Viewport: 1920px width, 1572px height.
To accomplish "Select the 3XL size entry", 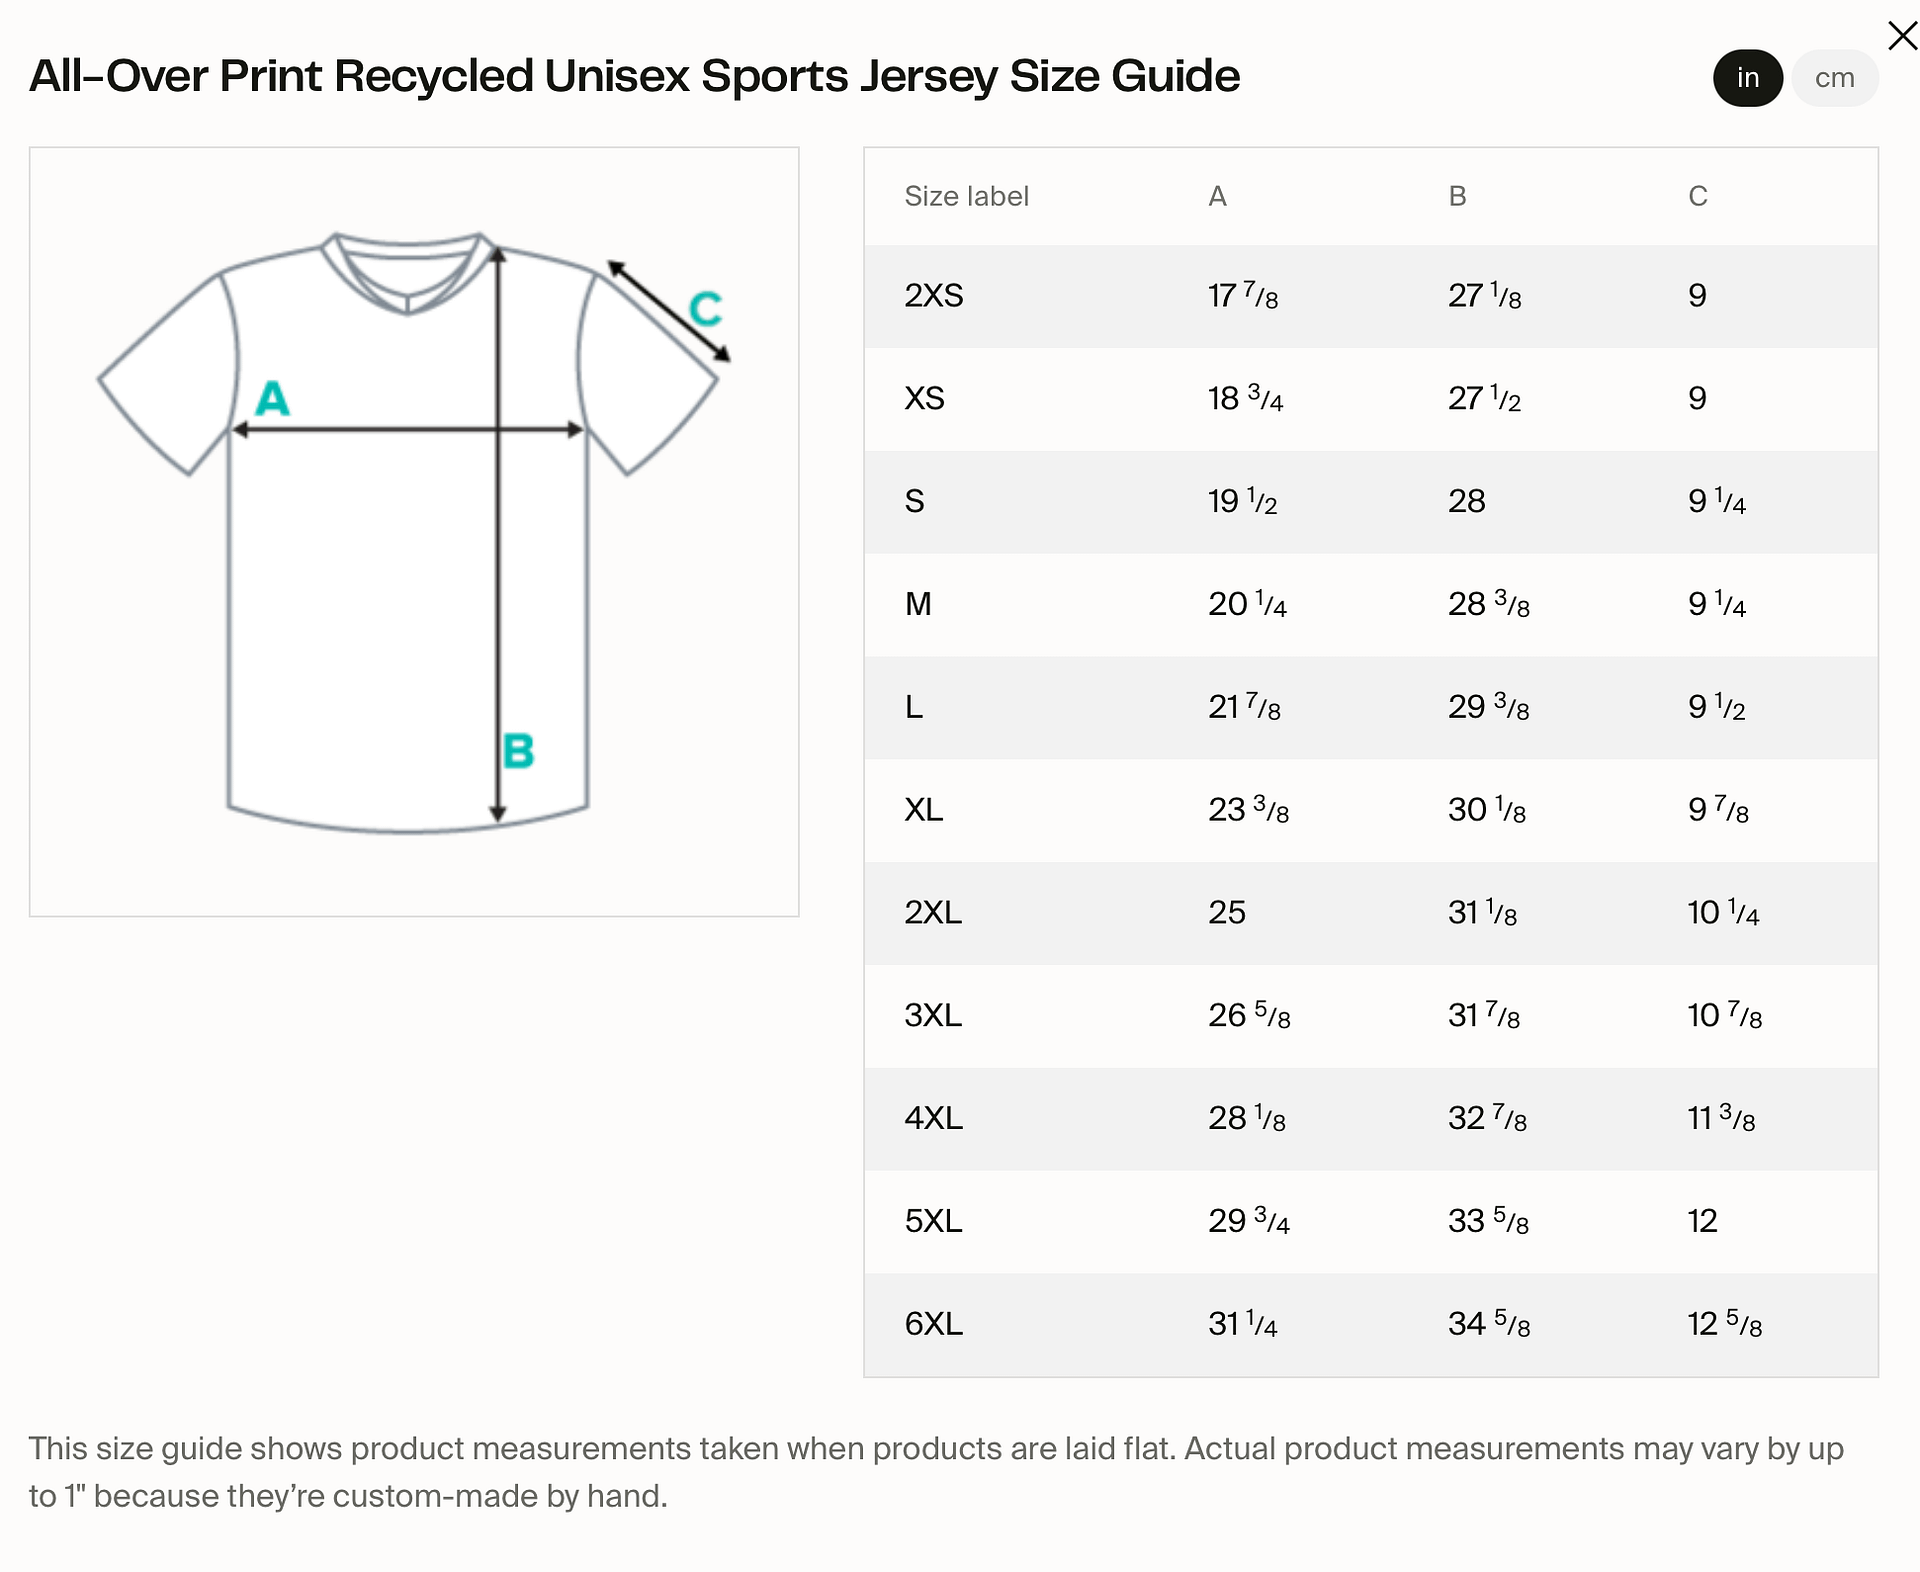I will point(932,1016).
